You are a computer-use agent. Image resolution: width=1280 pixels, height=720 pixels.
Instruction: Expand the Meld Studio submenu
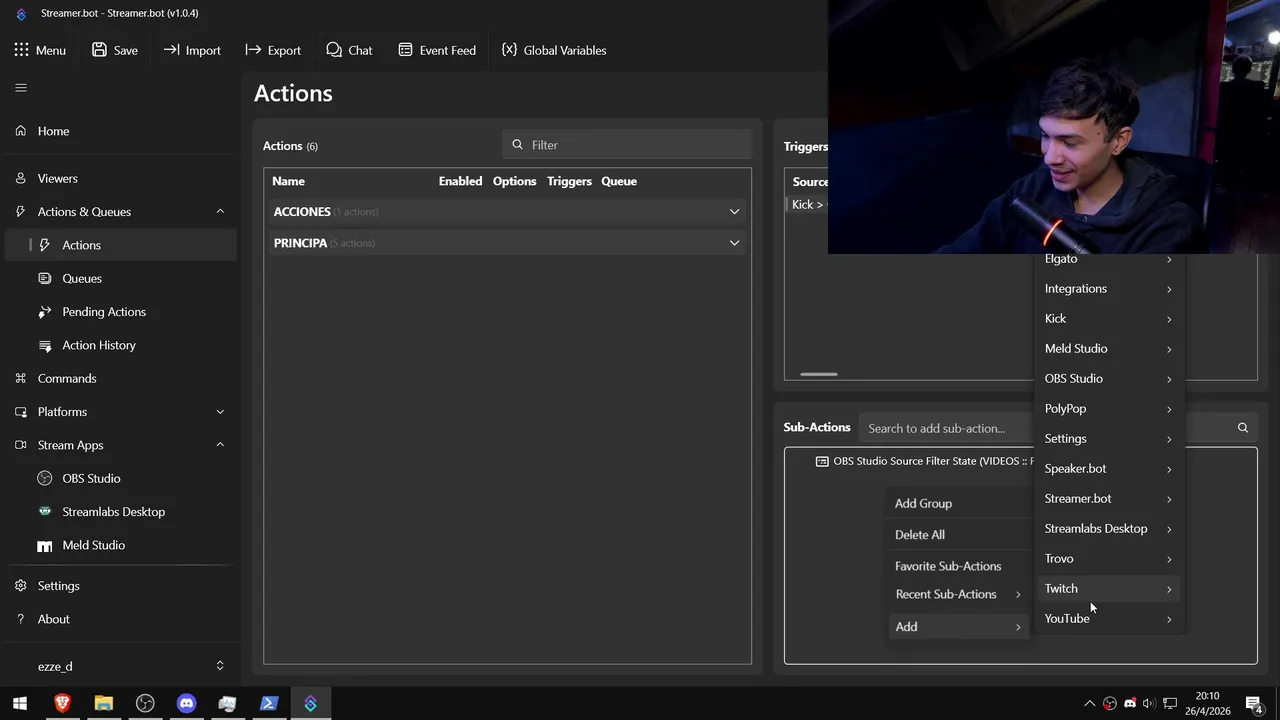point(1108,348)
